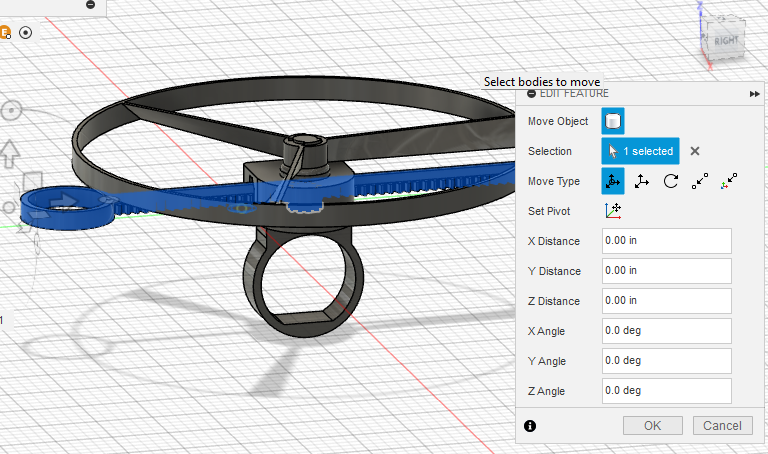The image size is (768, 454).
Task: Clear the selection with the X icon
Action: click(695, 151)
